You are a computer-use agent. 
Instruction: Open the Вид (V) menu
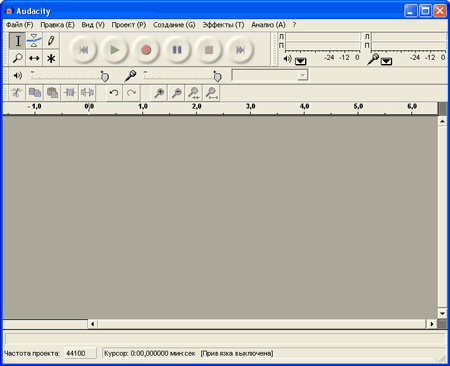(93, 25)
